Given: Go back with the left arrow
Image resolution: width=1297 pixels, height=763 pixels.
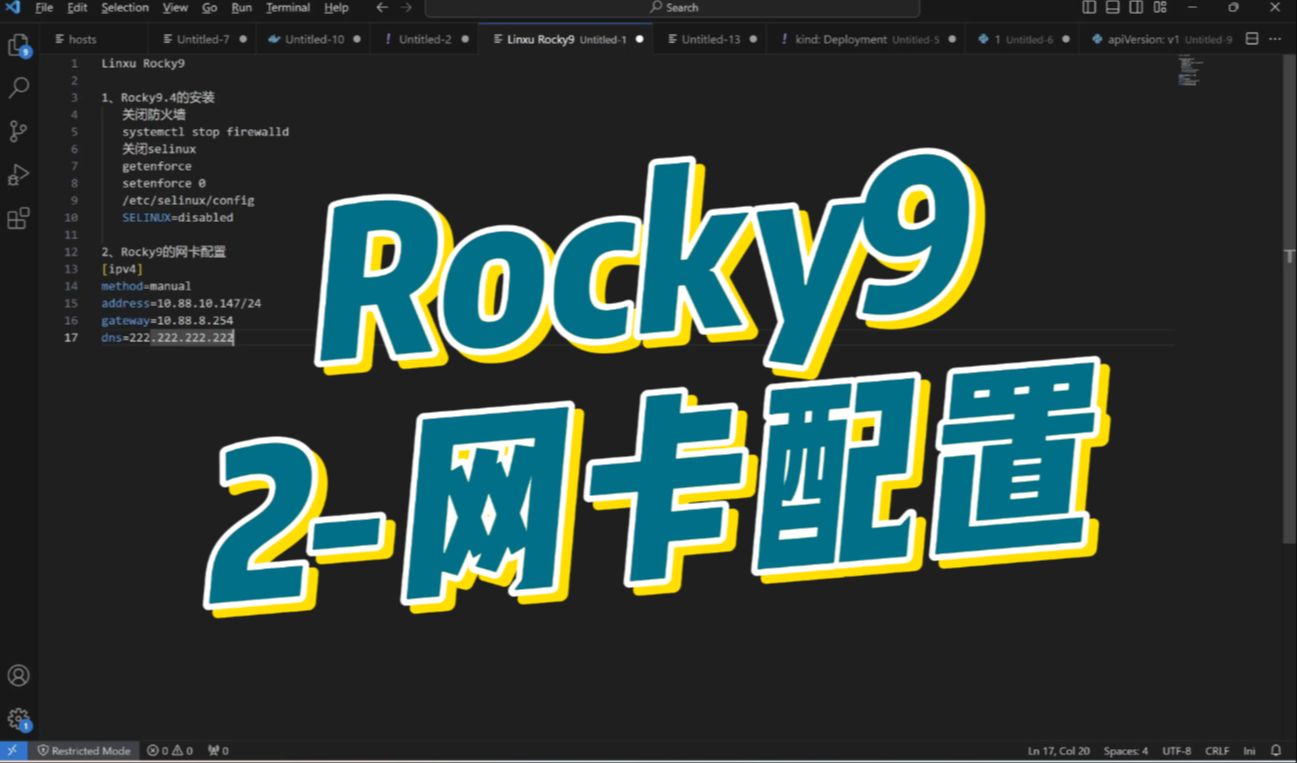Looking at the screenshot, I should click(x=382, y=7).
